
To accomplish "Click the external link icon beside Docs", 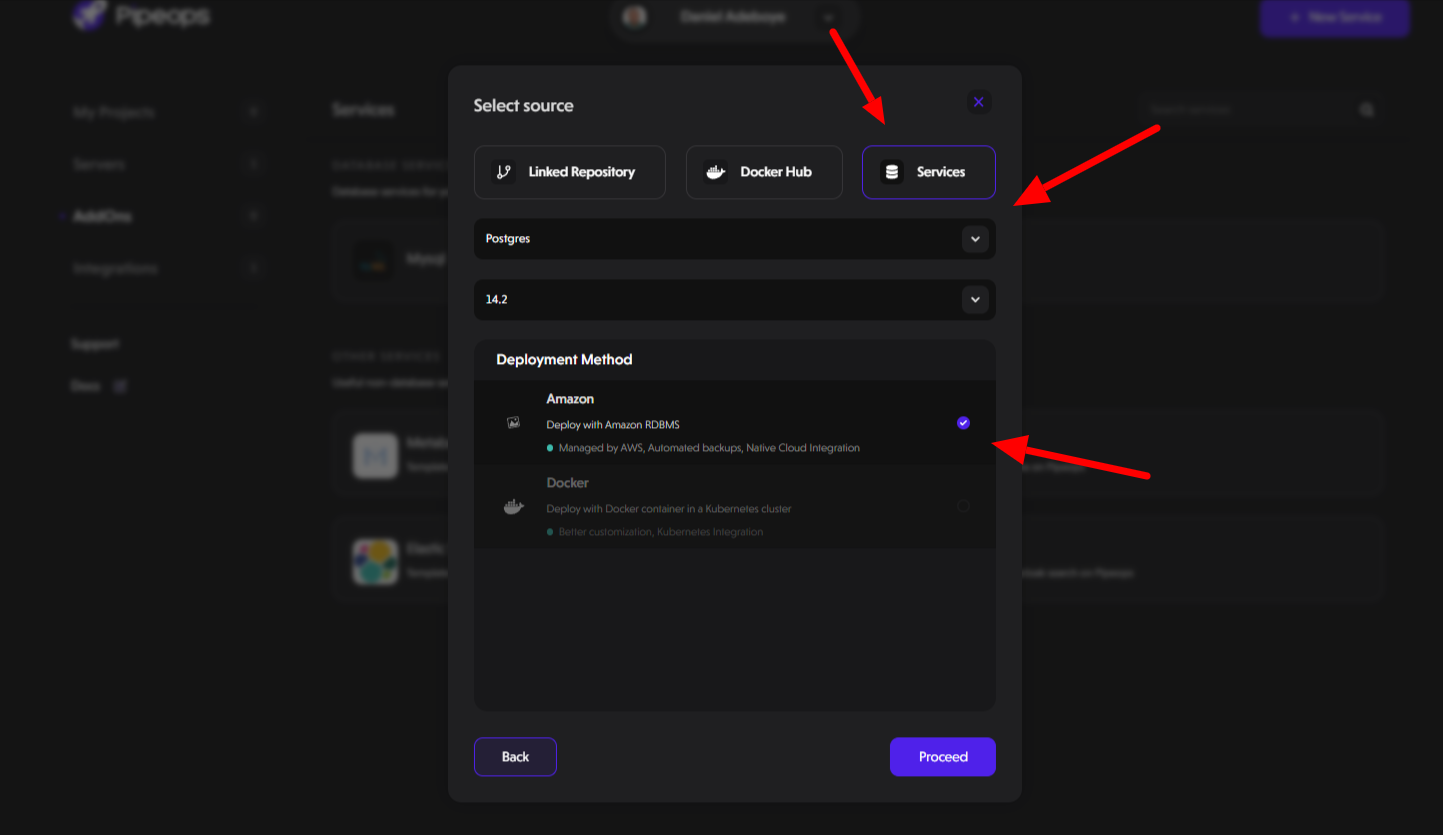I will 120,386.
